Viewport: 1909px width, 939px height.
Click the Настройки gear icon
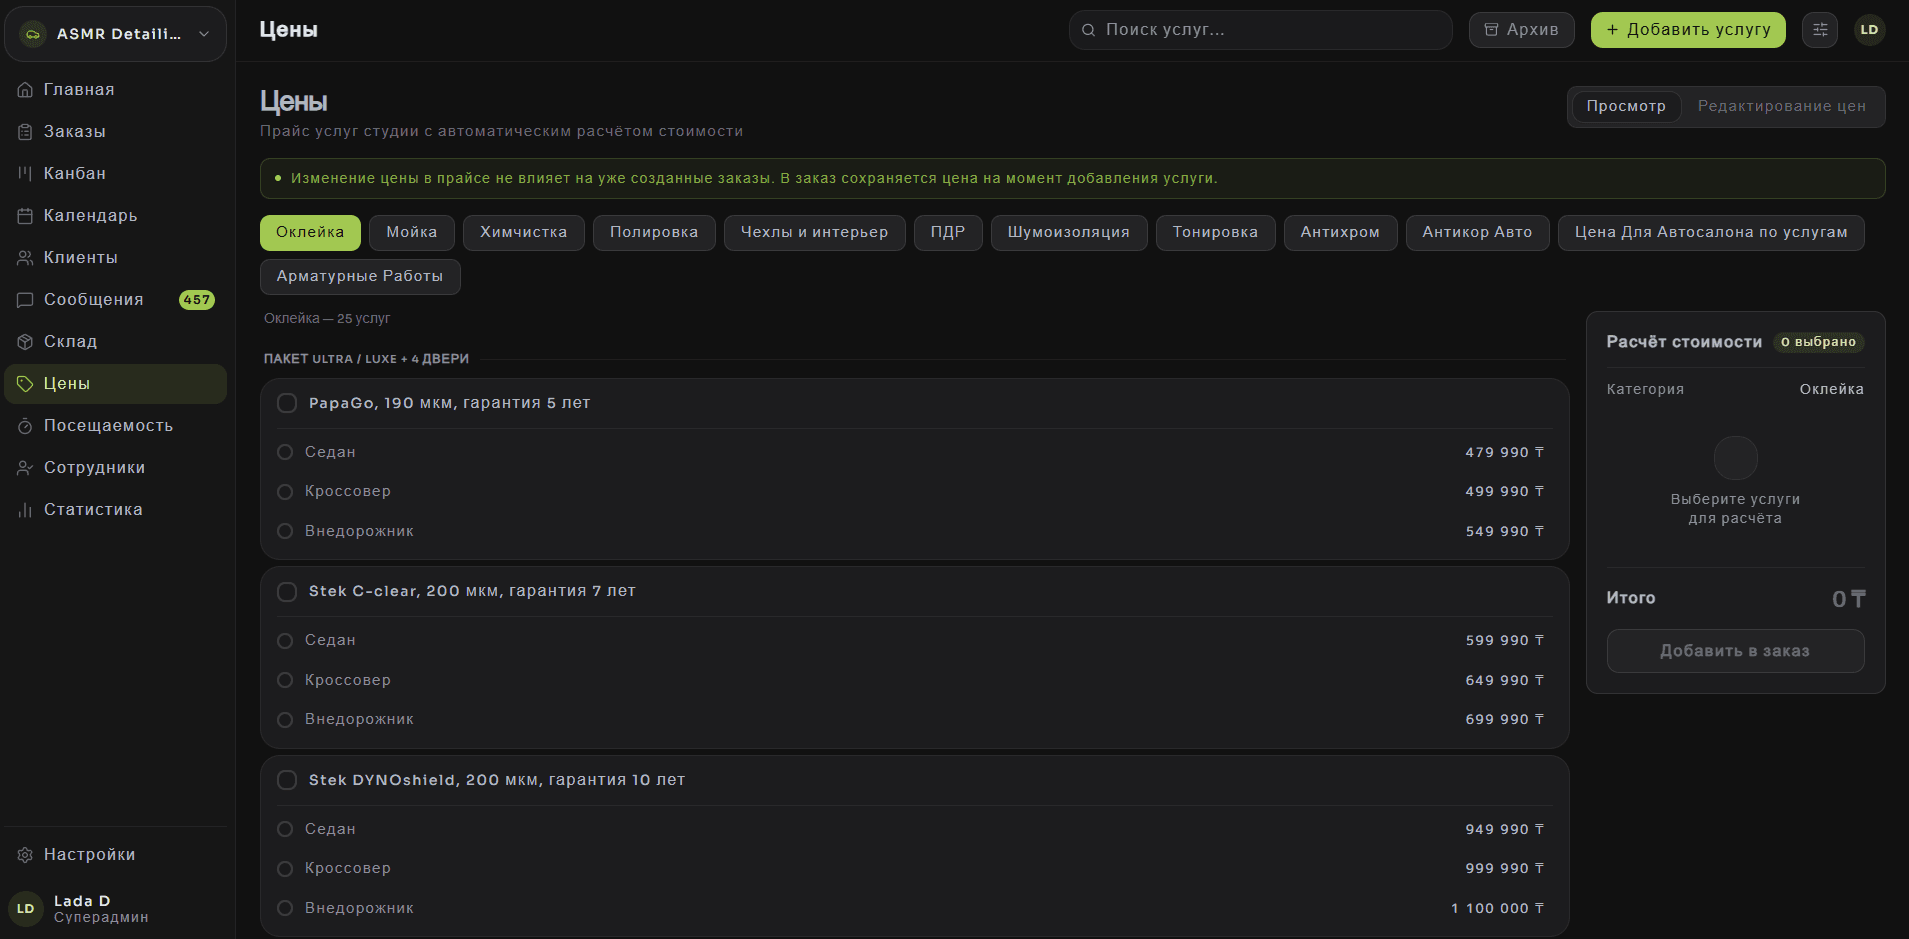click(25, 855)
